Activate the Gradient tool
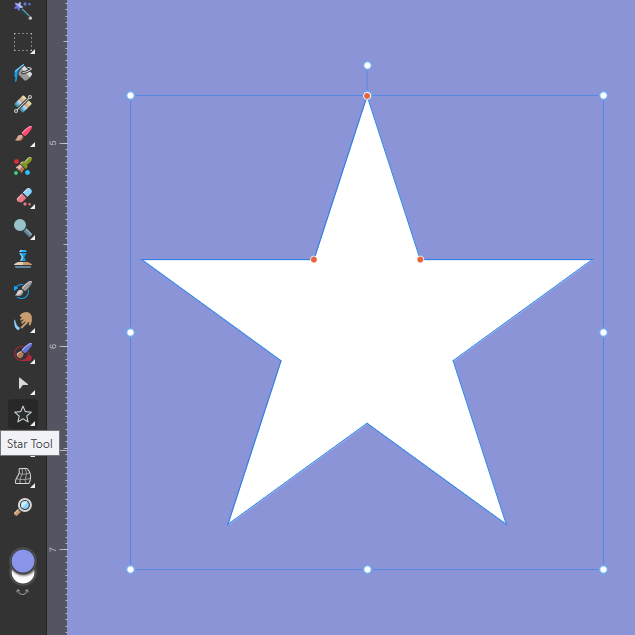Viewport: 635px width, 635px height. [x=23, y=104]
